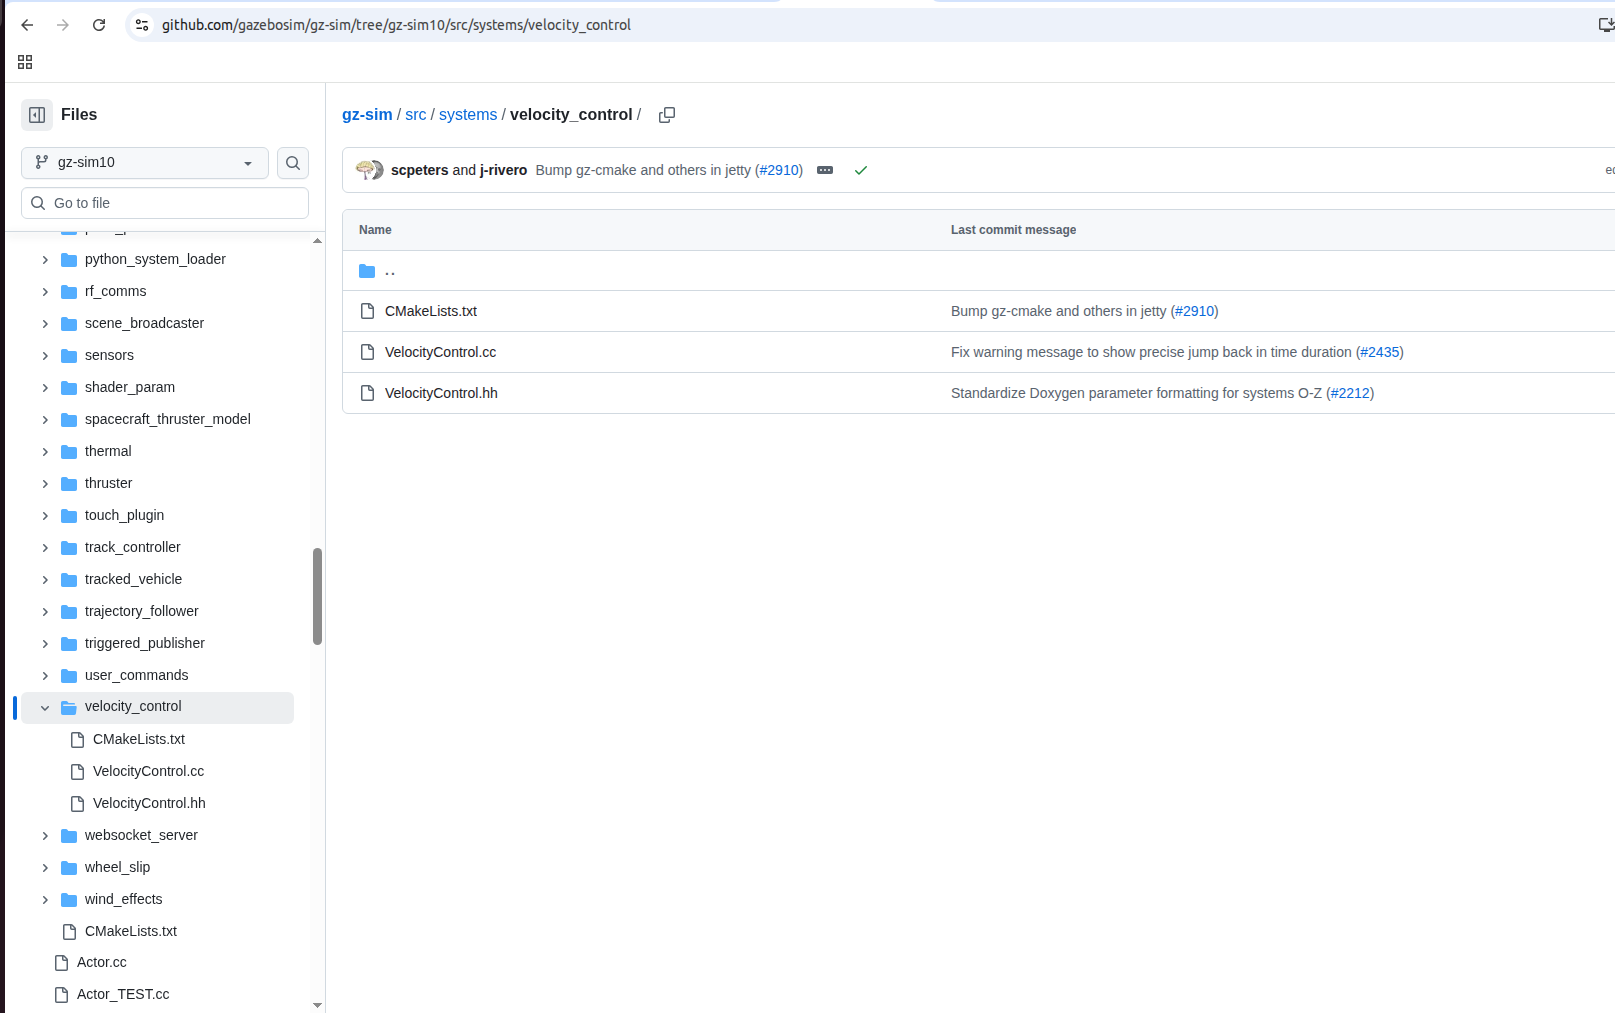This screenshot has width=1615, height=1013.
Task: Open the commit options ellipsis
Action: pos(824,170)
